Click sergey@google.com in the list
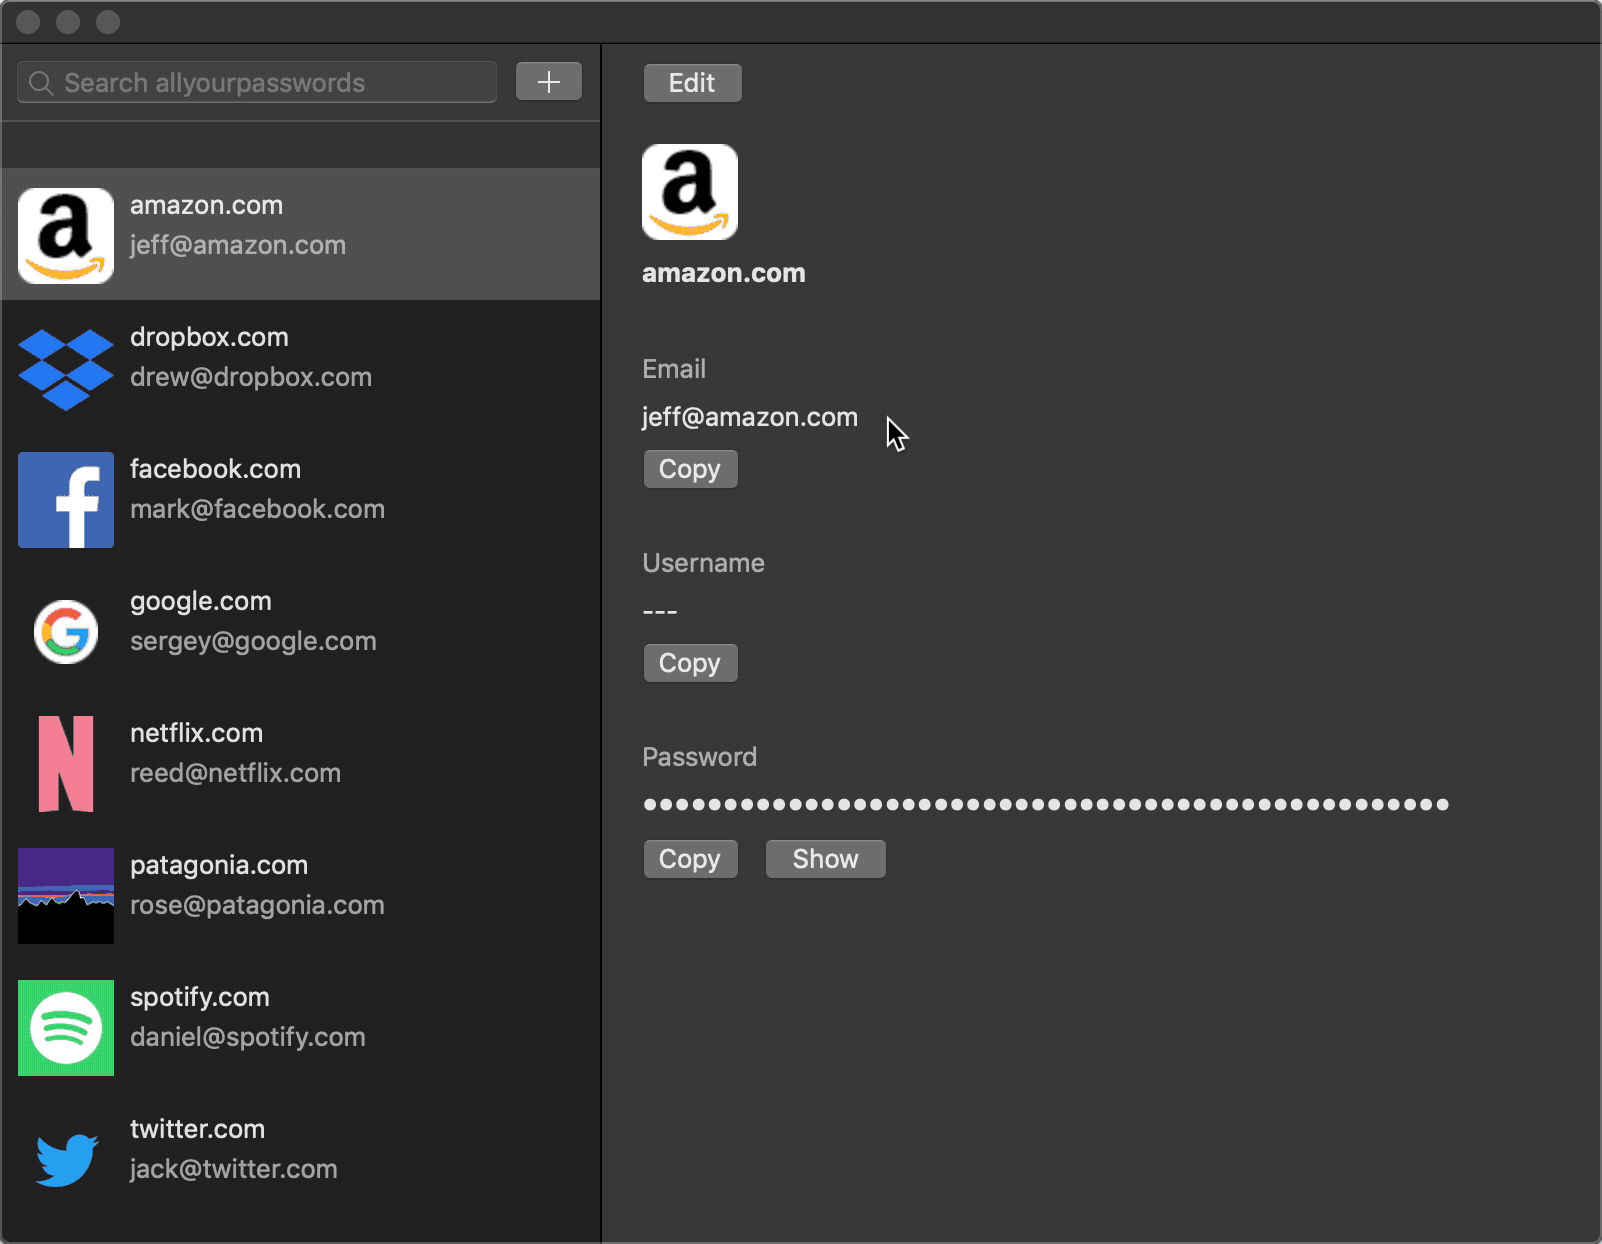The width and height of the screenshot is (1602, 1244). [253, 641]
